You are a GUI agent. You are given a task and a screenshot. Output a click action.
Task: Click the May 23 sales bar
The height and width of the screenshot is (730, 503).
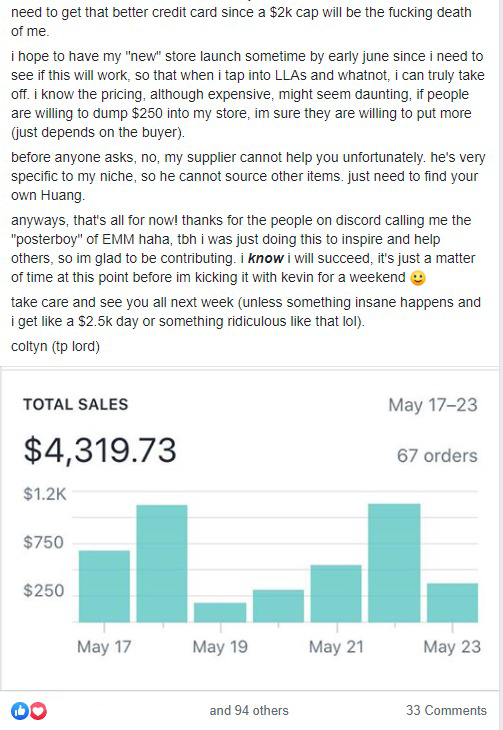point(452,602)
